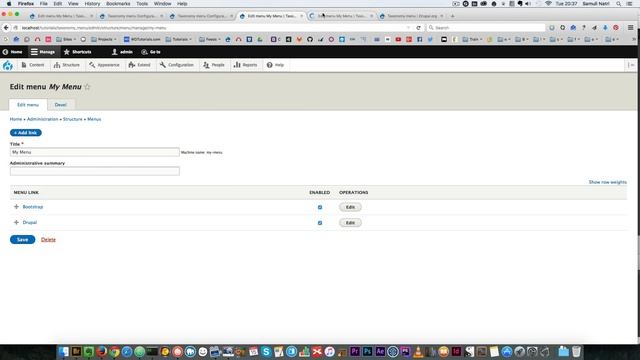Expand the Projects bookmarks folder
This screenshot has height=360, width=640.
[104, 40]
